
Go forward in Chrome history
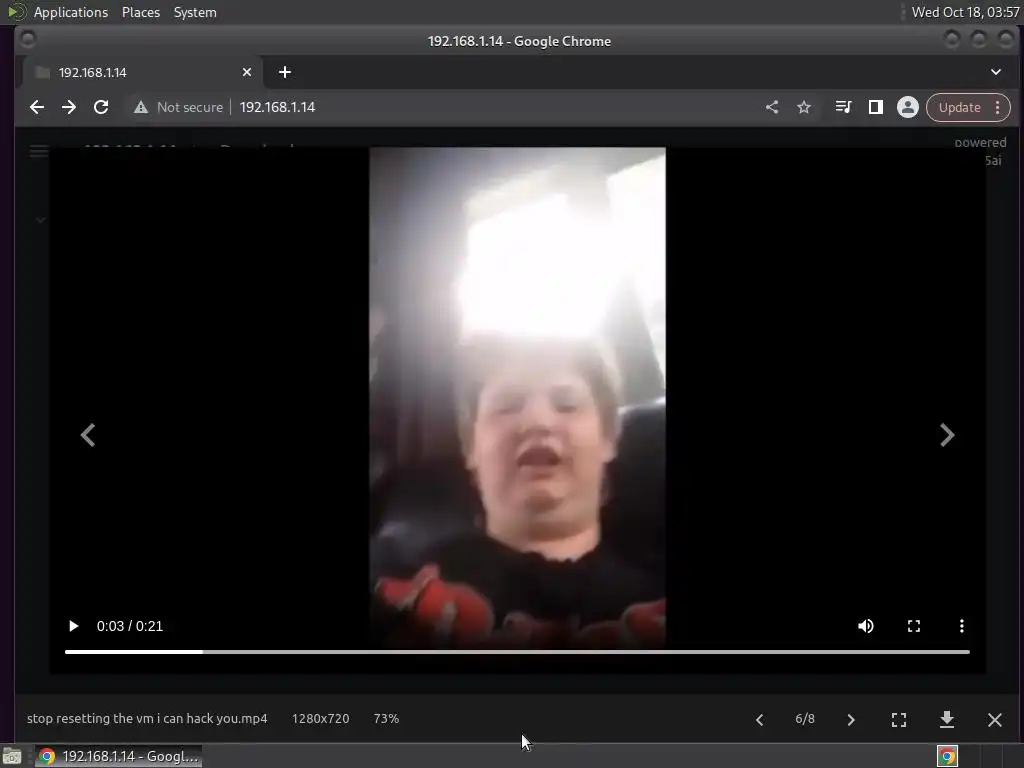(69, 107)
